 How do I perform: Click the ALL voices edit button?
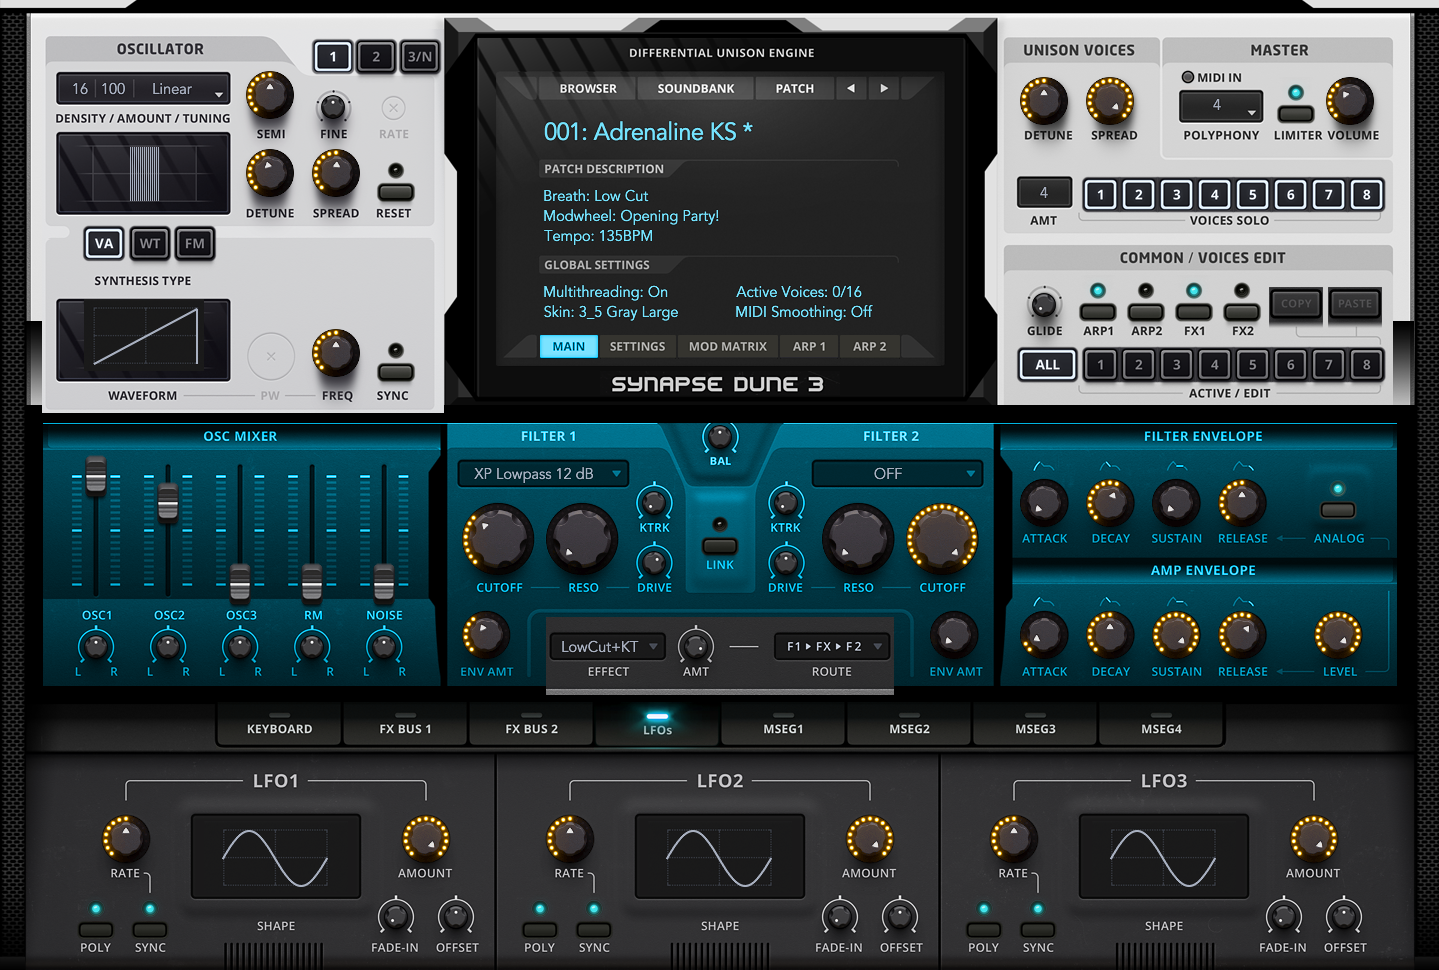[1047, 365]
